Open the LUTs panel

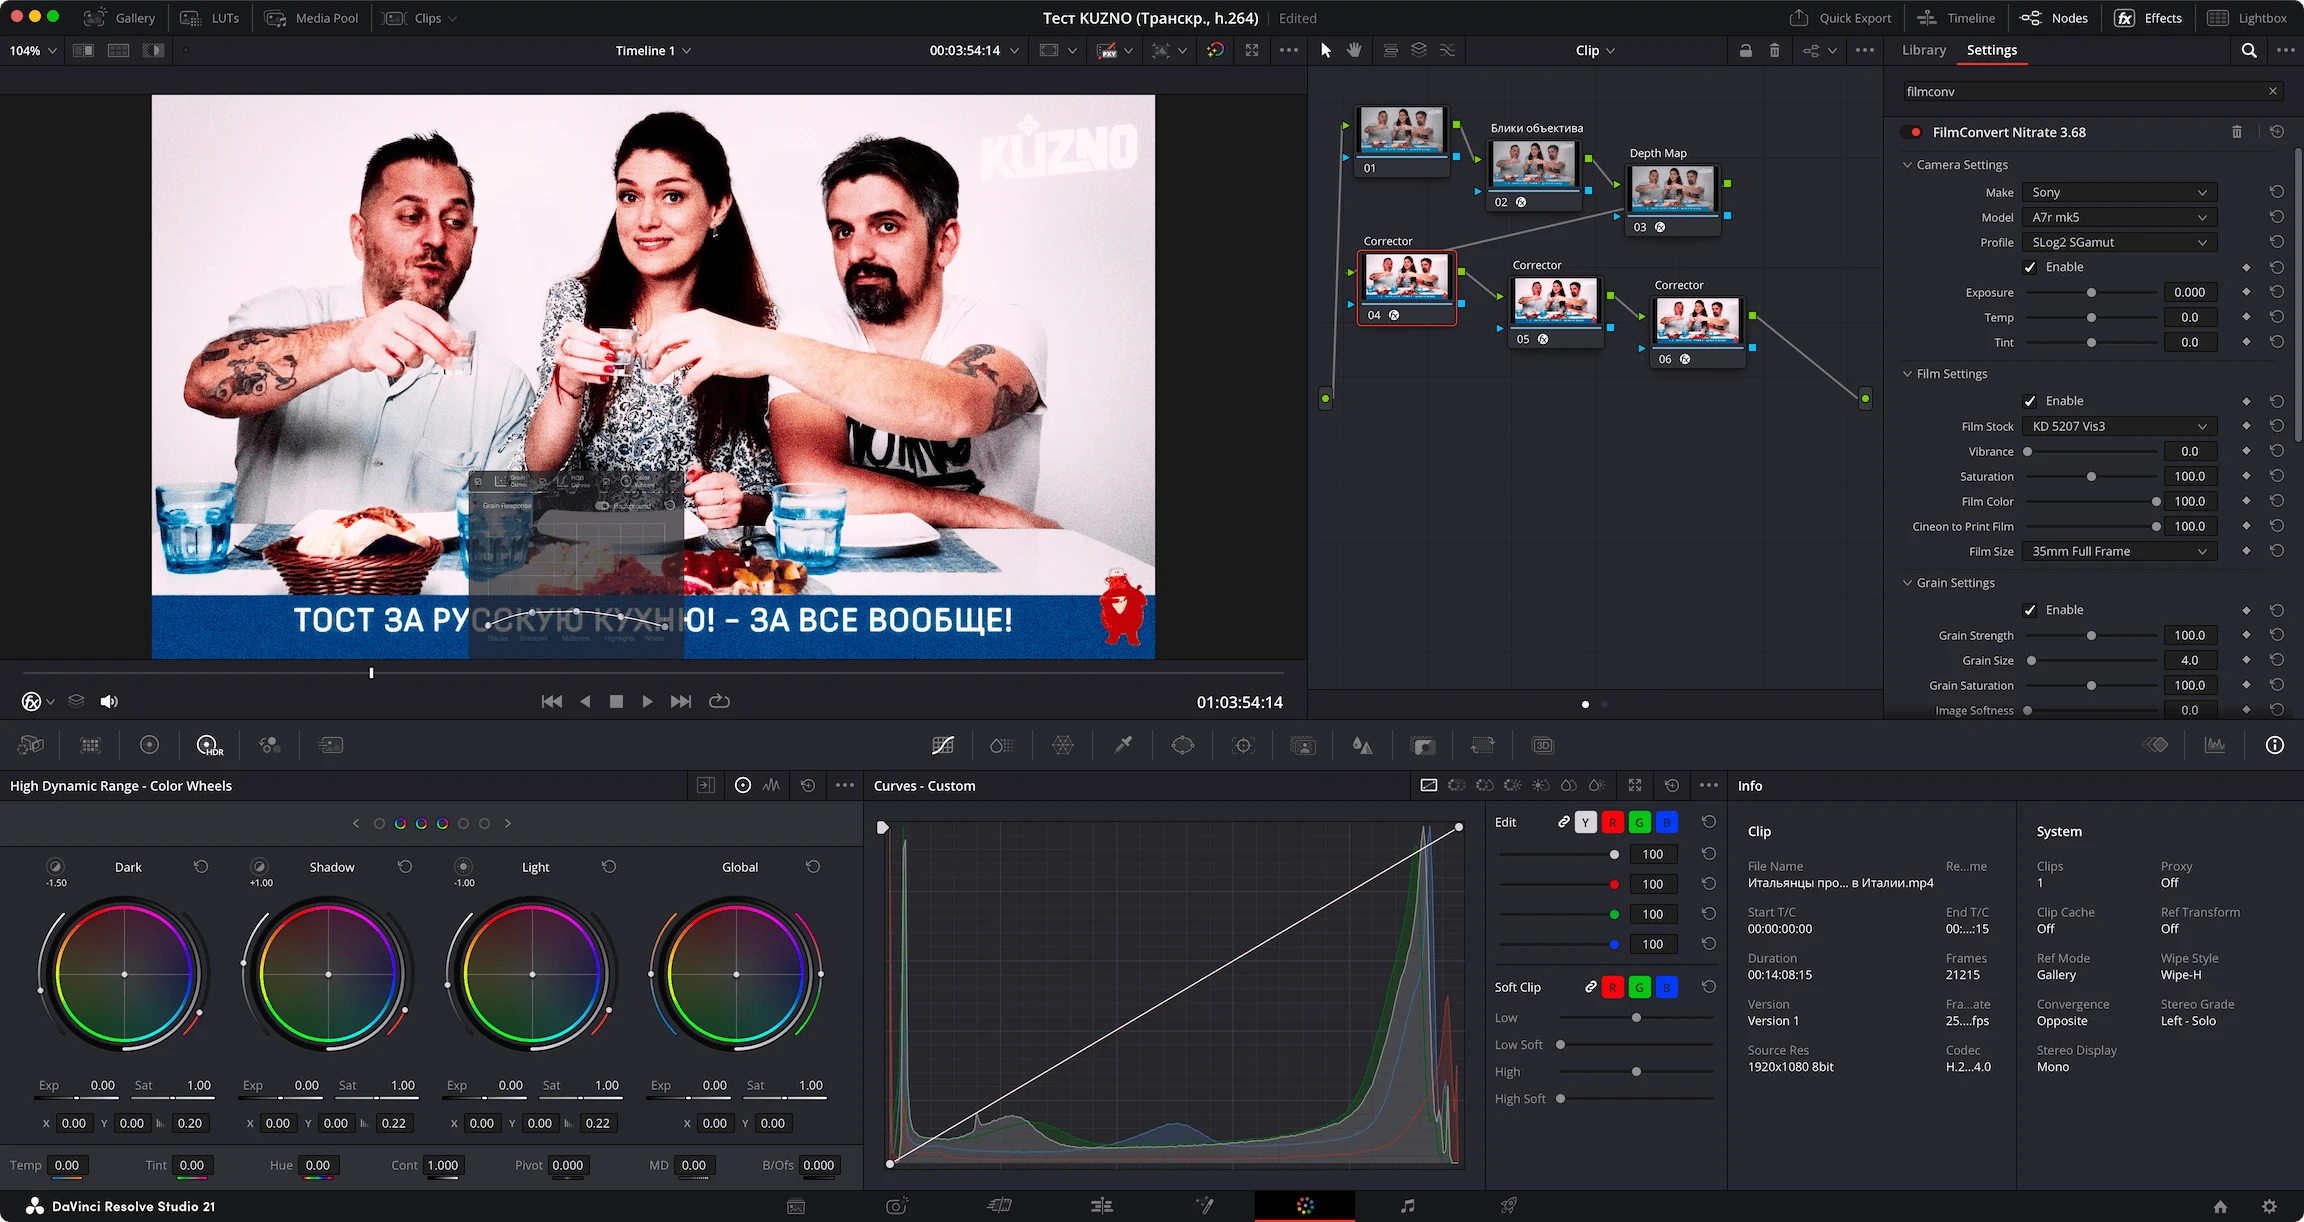tap(210, 18)
